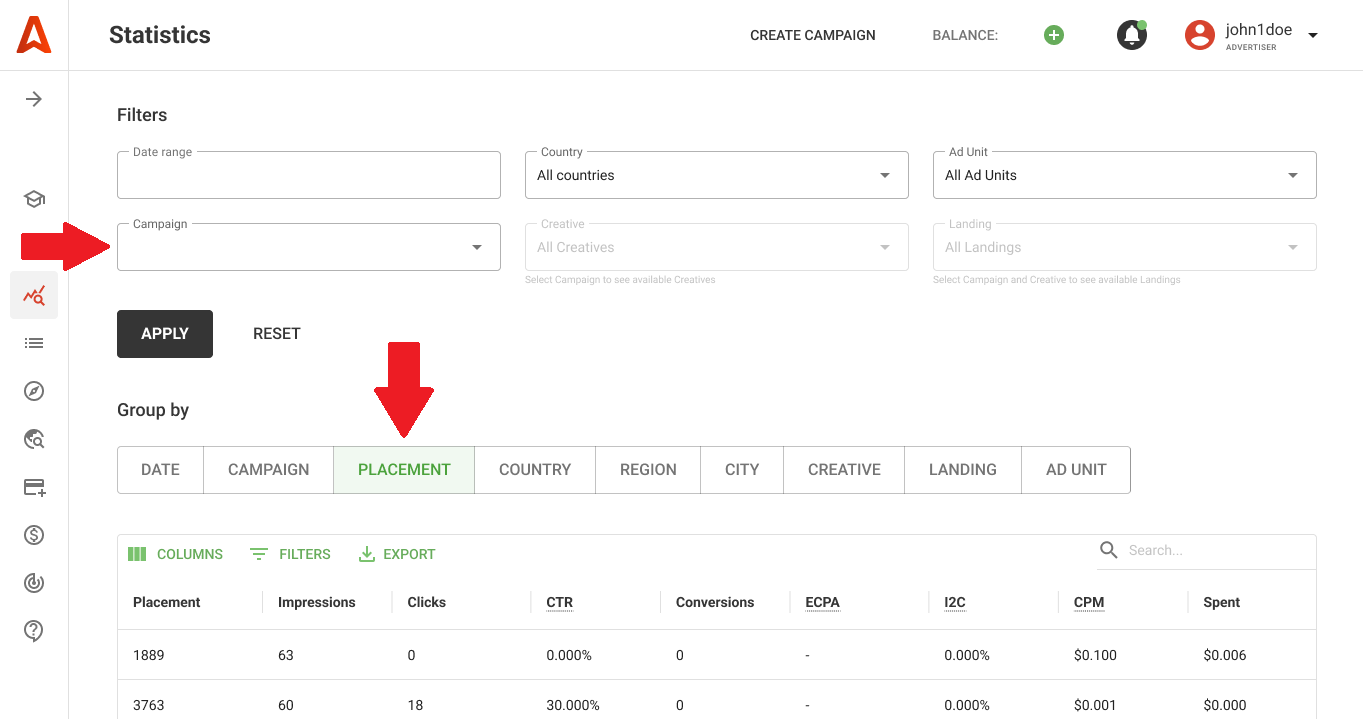Image resolution: width=1363 pixels, height=719 pixels.
Task: Expand the john1doe account menu
Action: tap(1312, 36)
